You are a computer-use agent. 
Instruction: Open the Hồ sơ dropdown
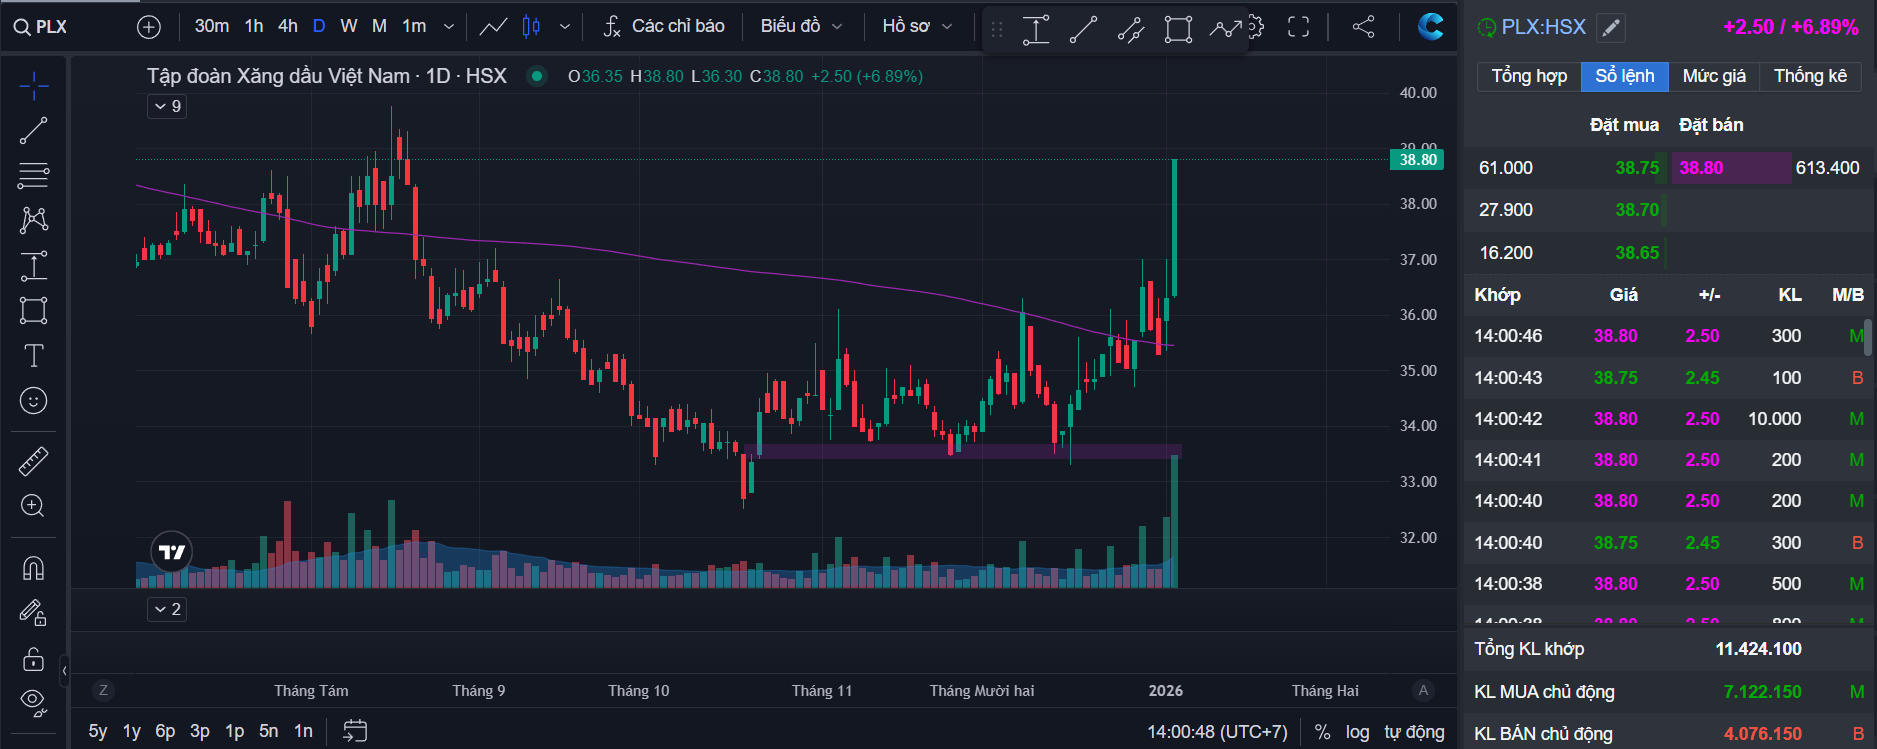917,27
